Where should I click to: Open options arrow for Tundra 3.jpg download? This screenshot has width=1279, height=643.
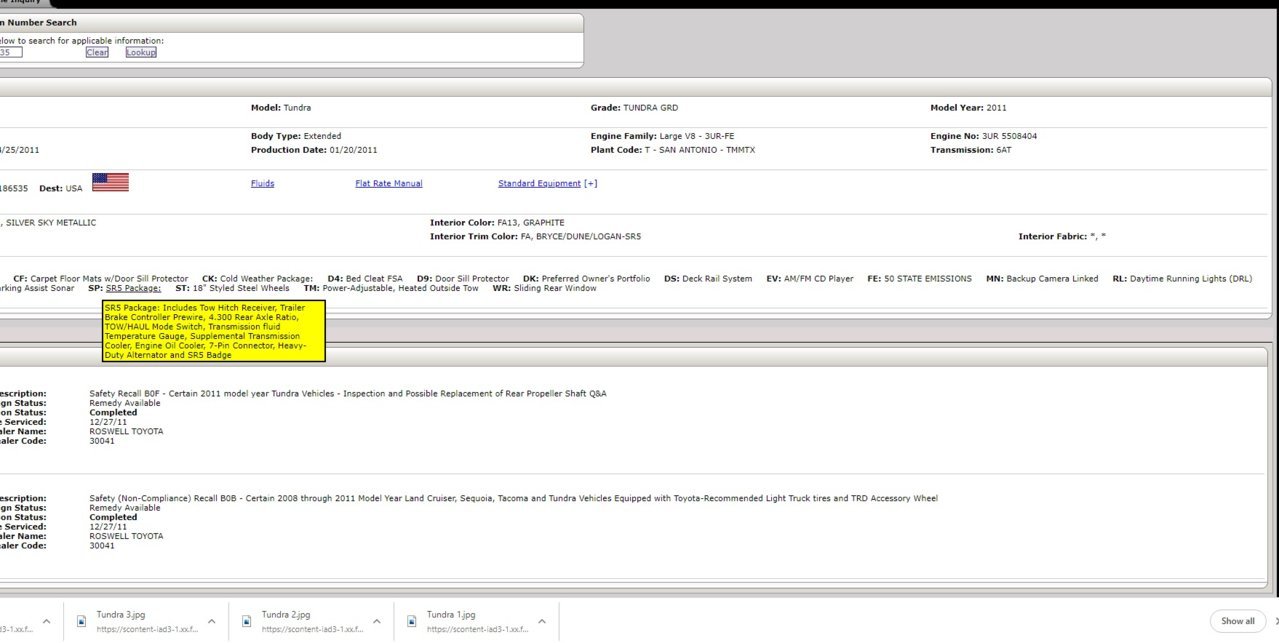coord(211,621)
